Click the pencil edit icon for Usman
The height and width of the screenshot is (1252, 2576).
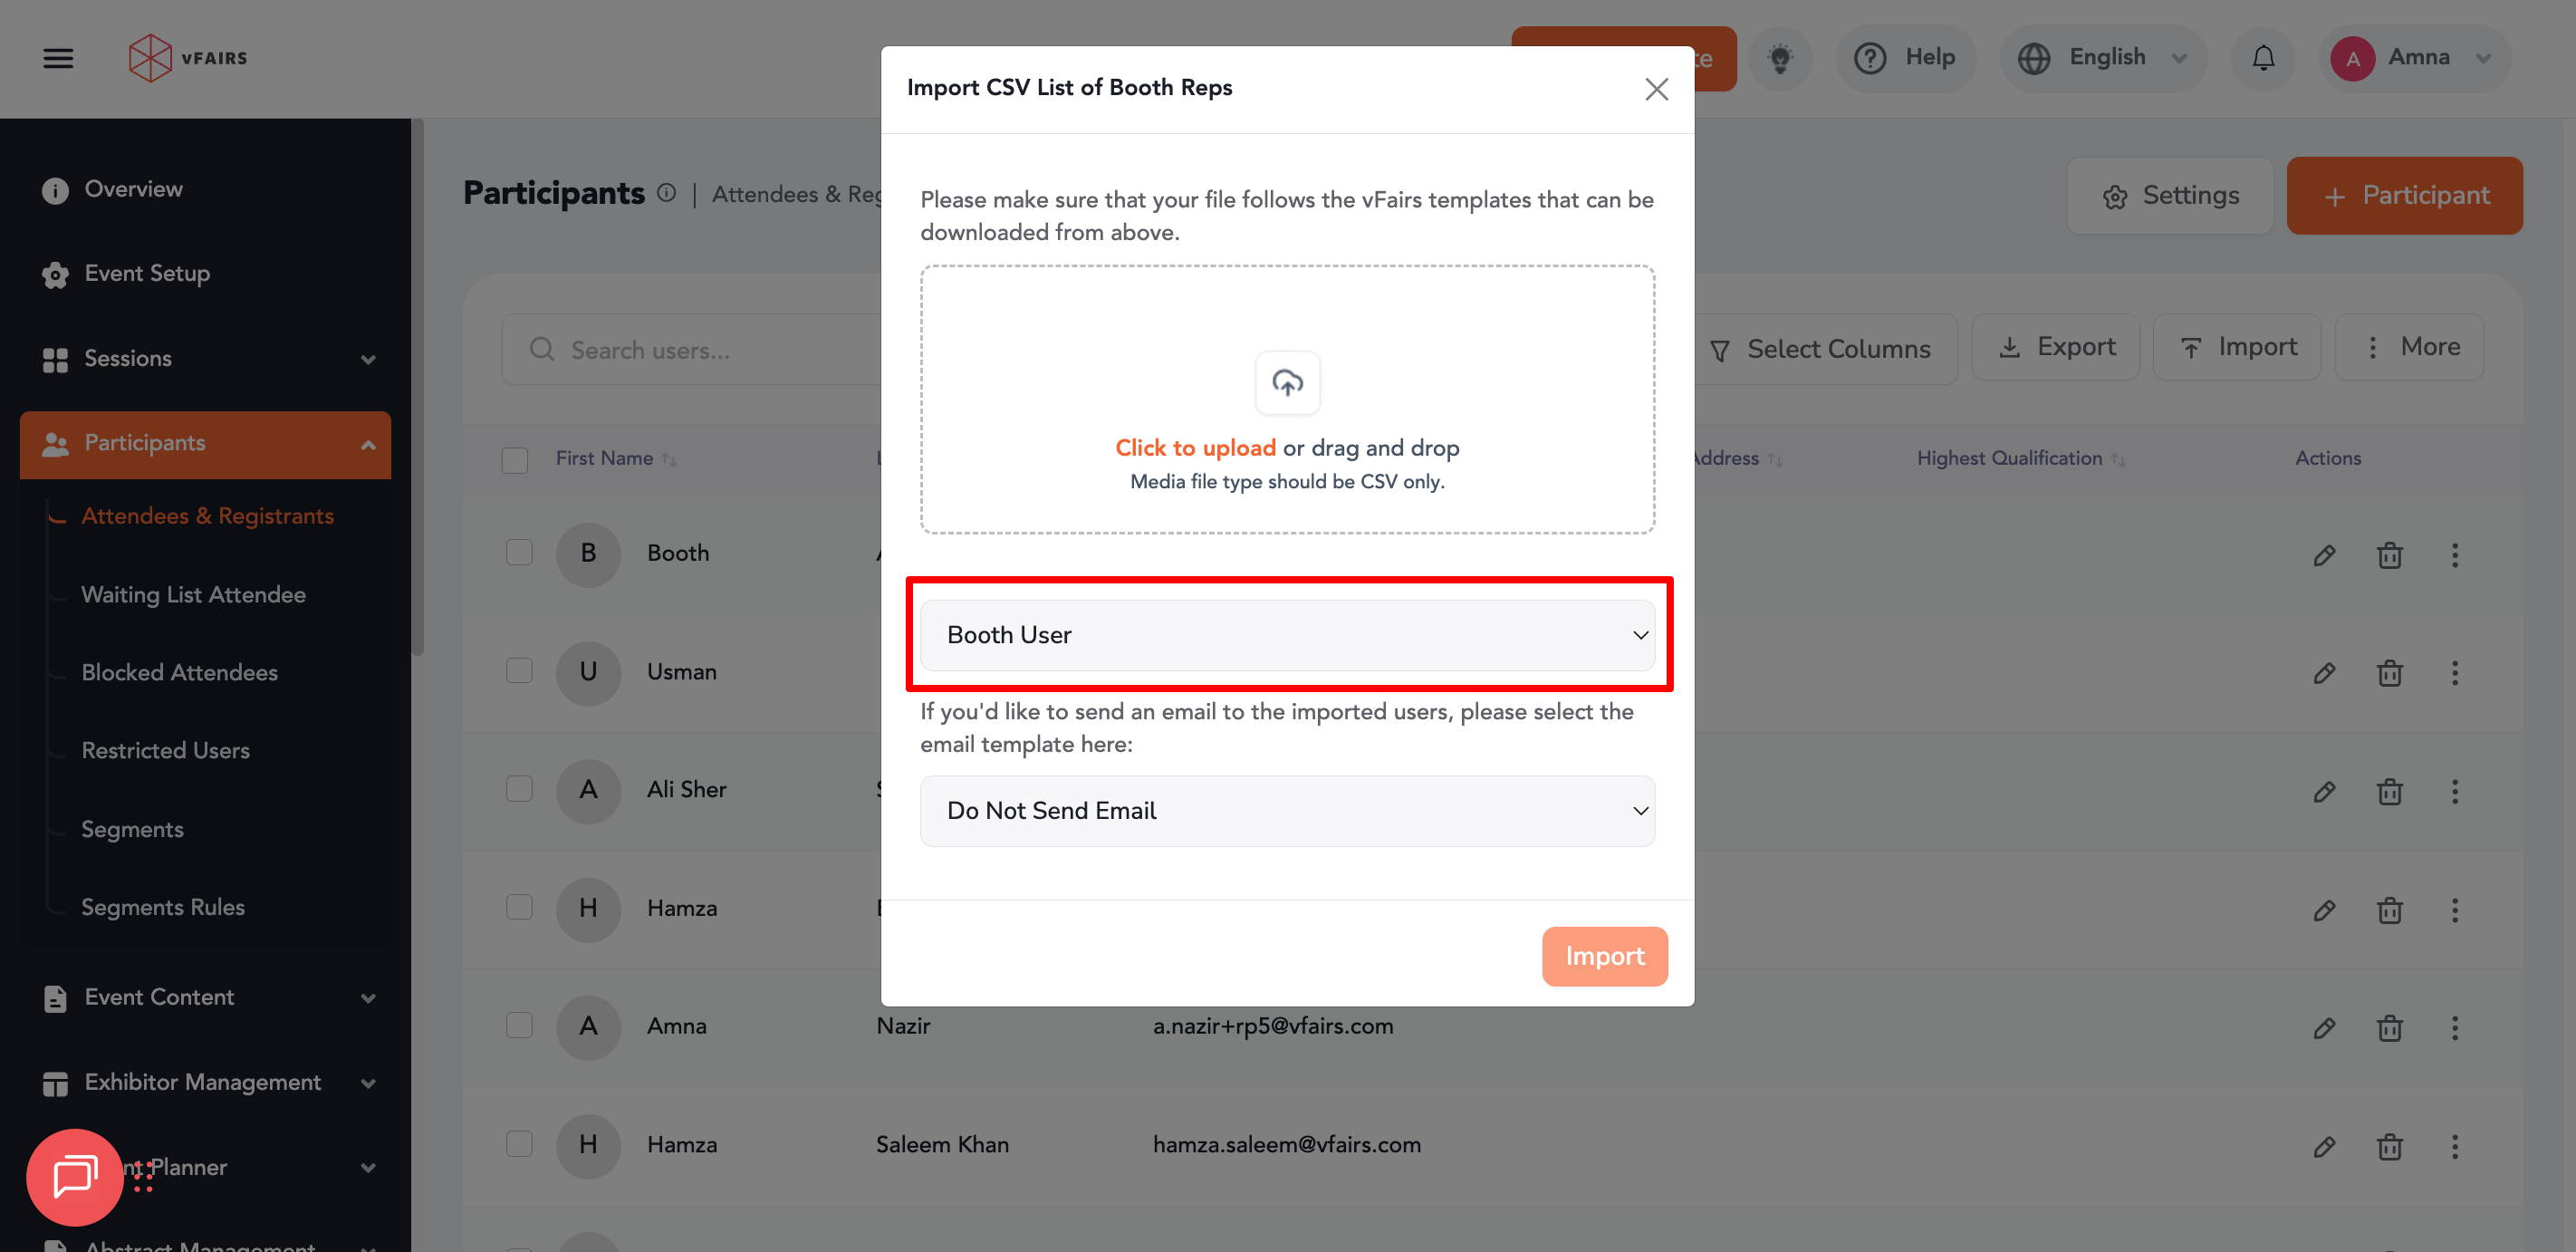coord(2324,673)
